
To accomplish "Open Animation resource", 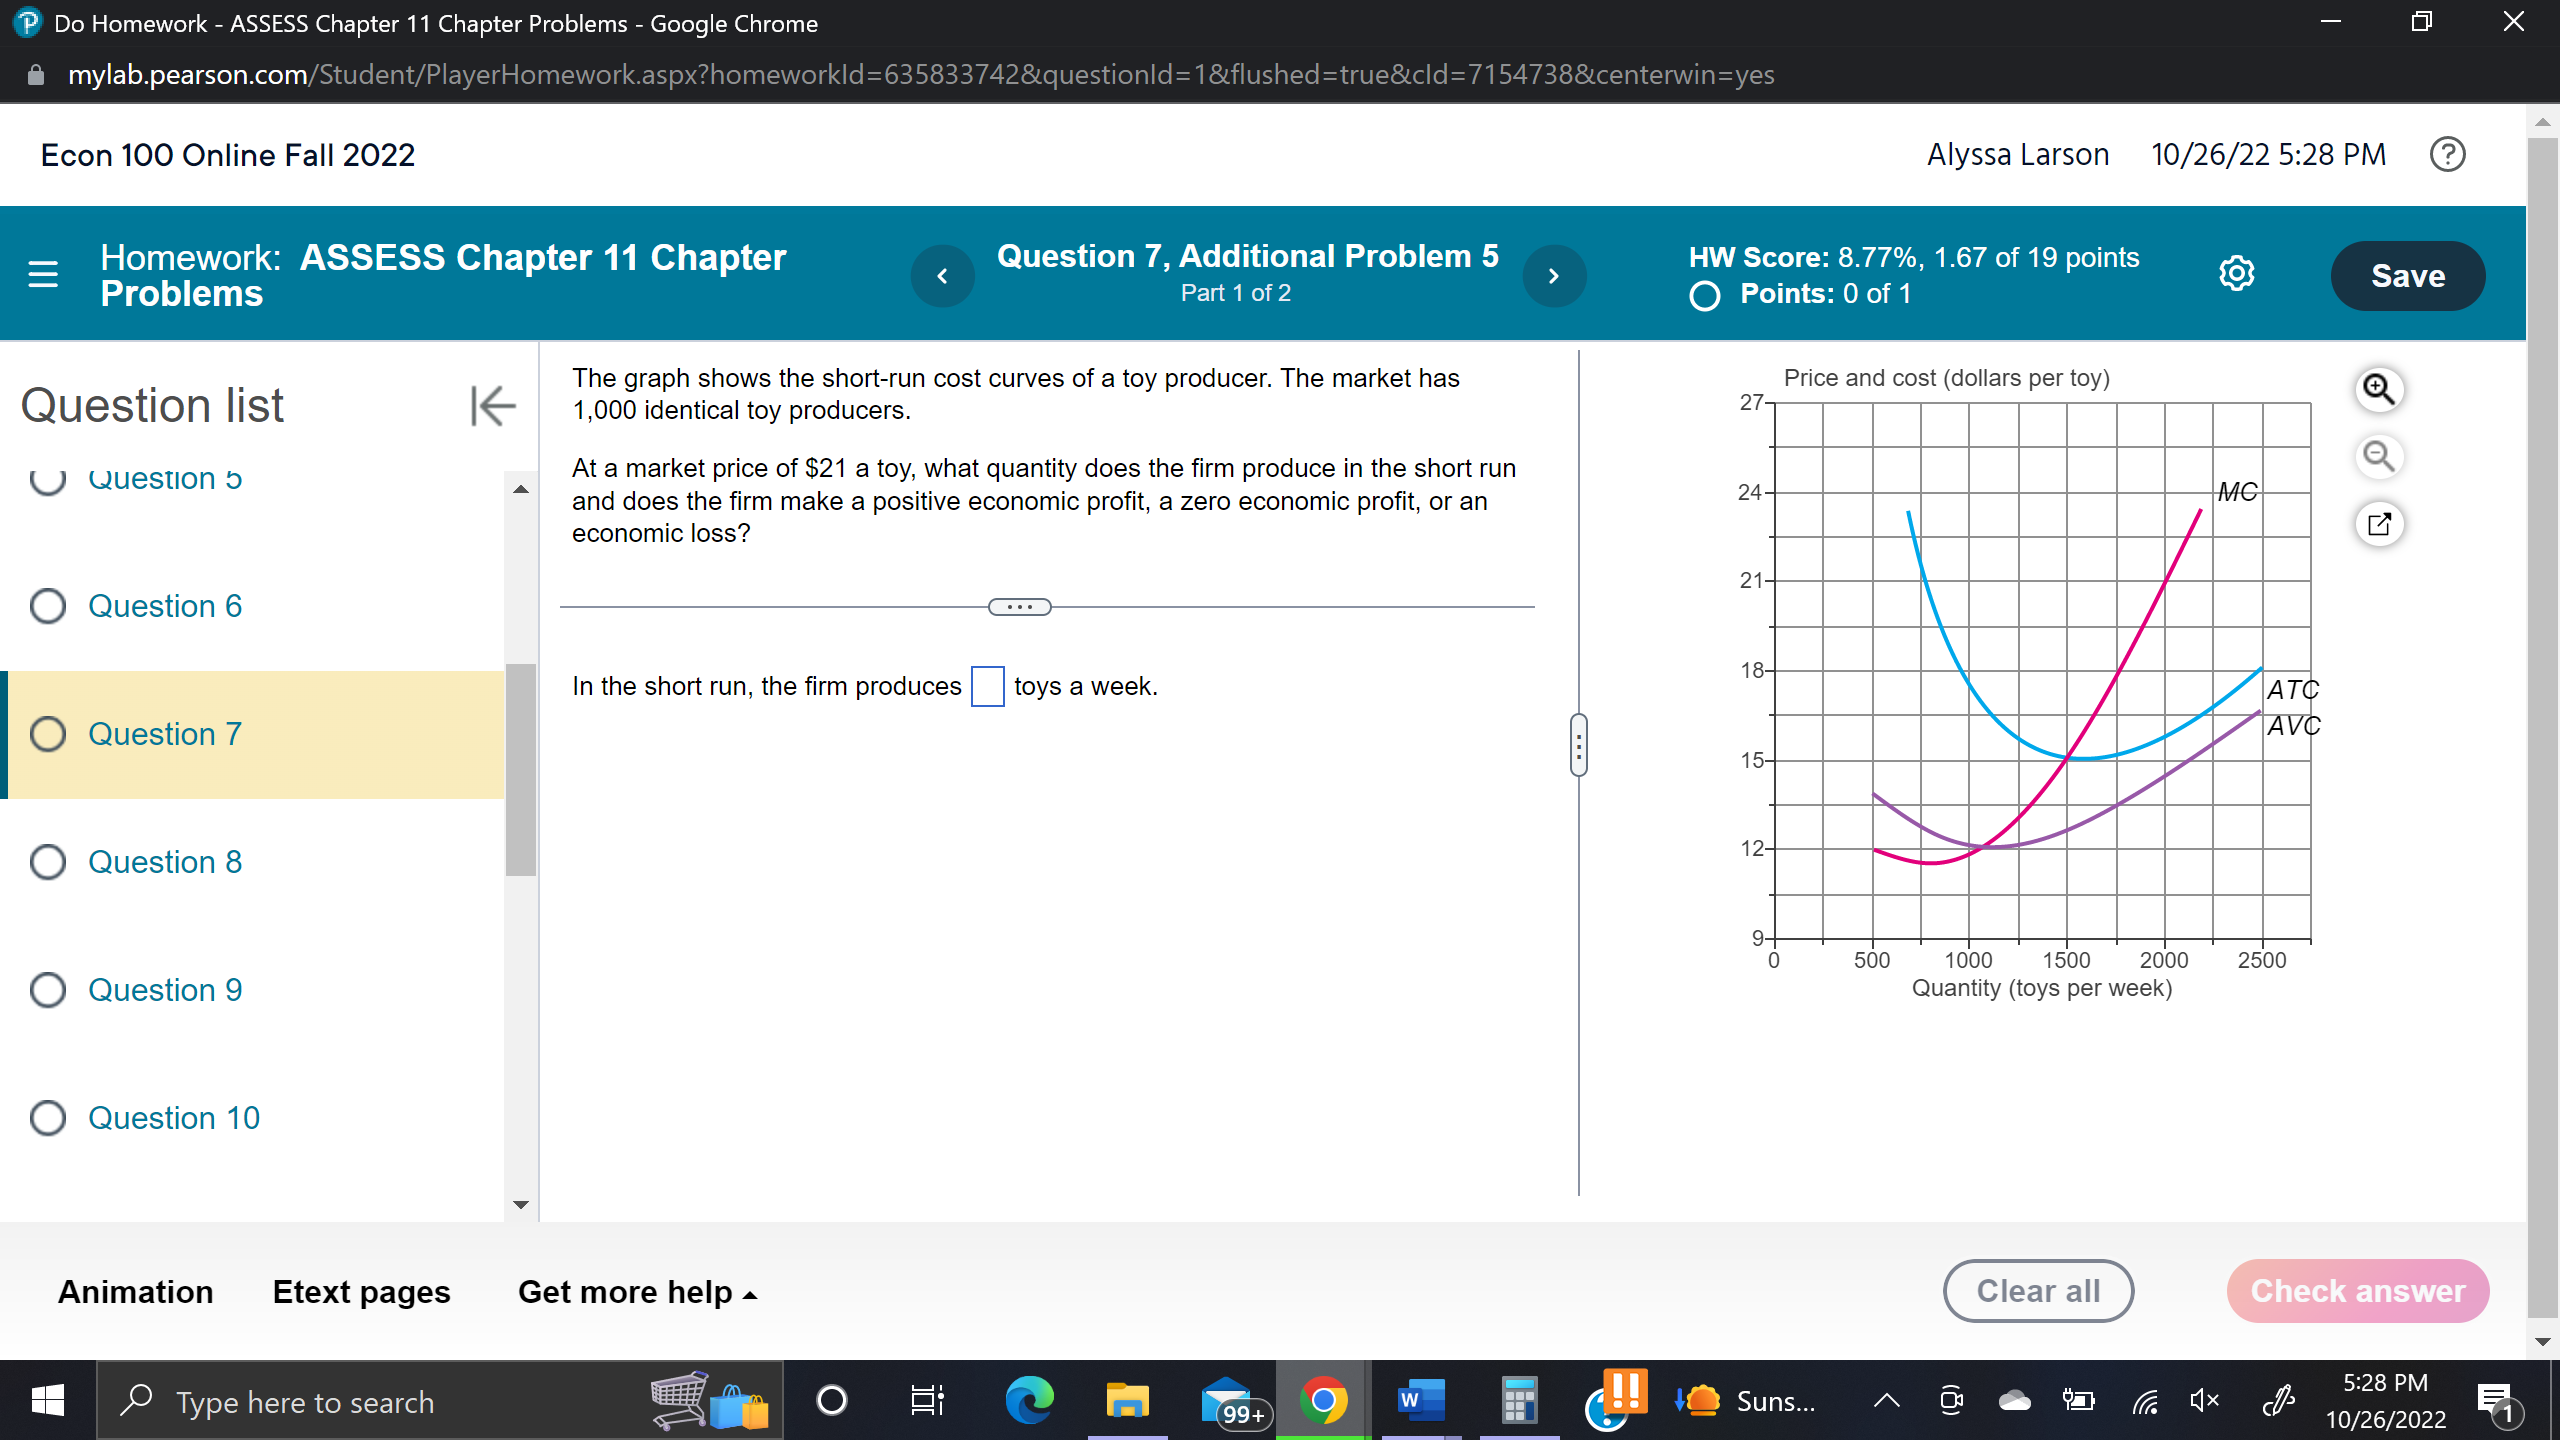I will 136,1292.
